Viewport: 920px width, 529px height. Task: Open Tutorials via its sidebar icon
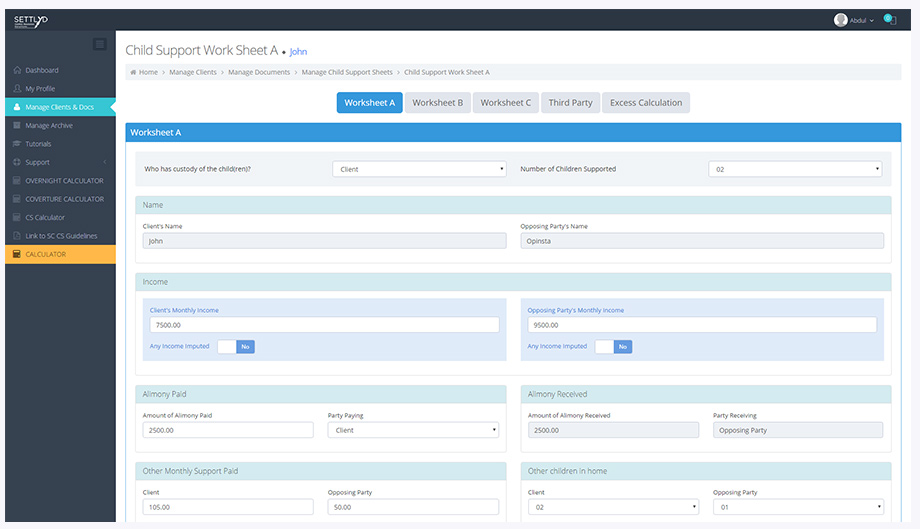tap(17, 144)
